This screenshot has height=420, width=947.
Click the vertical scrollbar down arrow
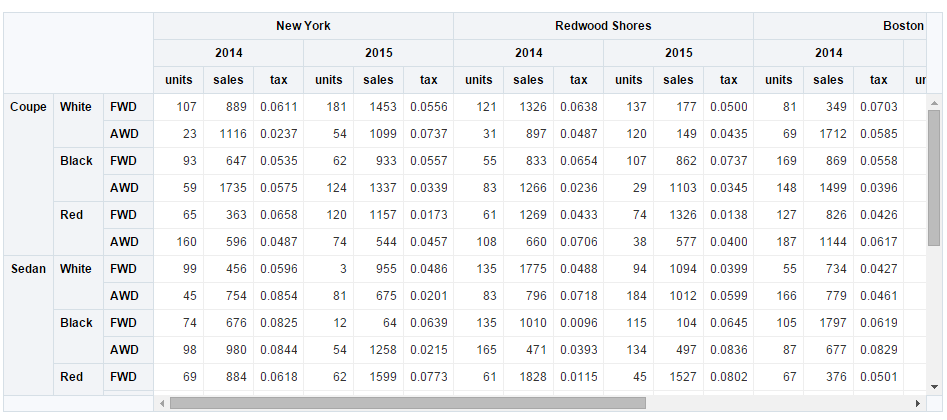[934, 387]
